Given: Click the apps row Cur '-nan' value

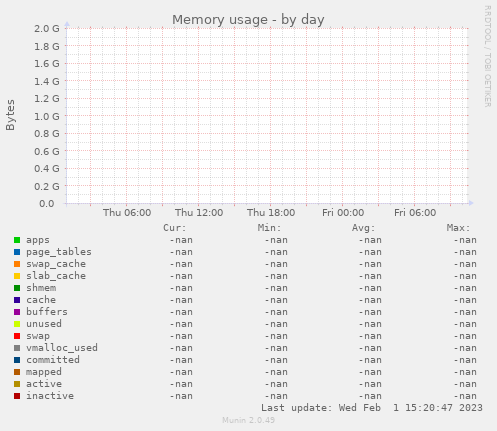Looking at the screenshot, I should (181, 240).
